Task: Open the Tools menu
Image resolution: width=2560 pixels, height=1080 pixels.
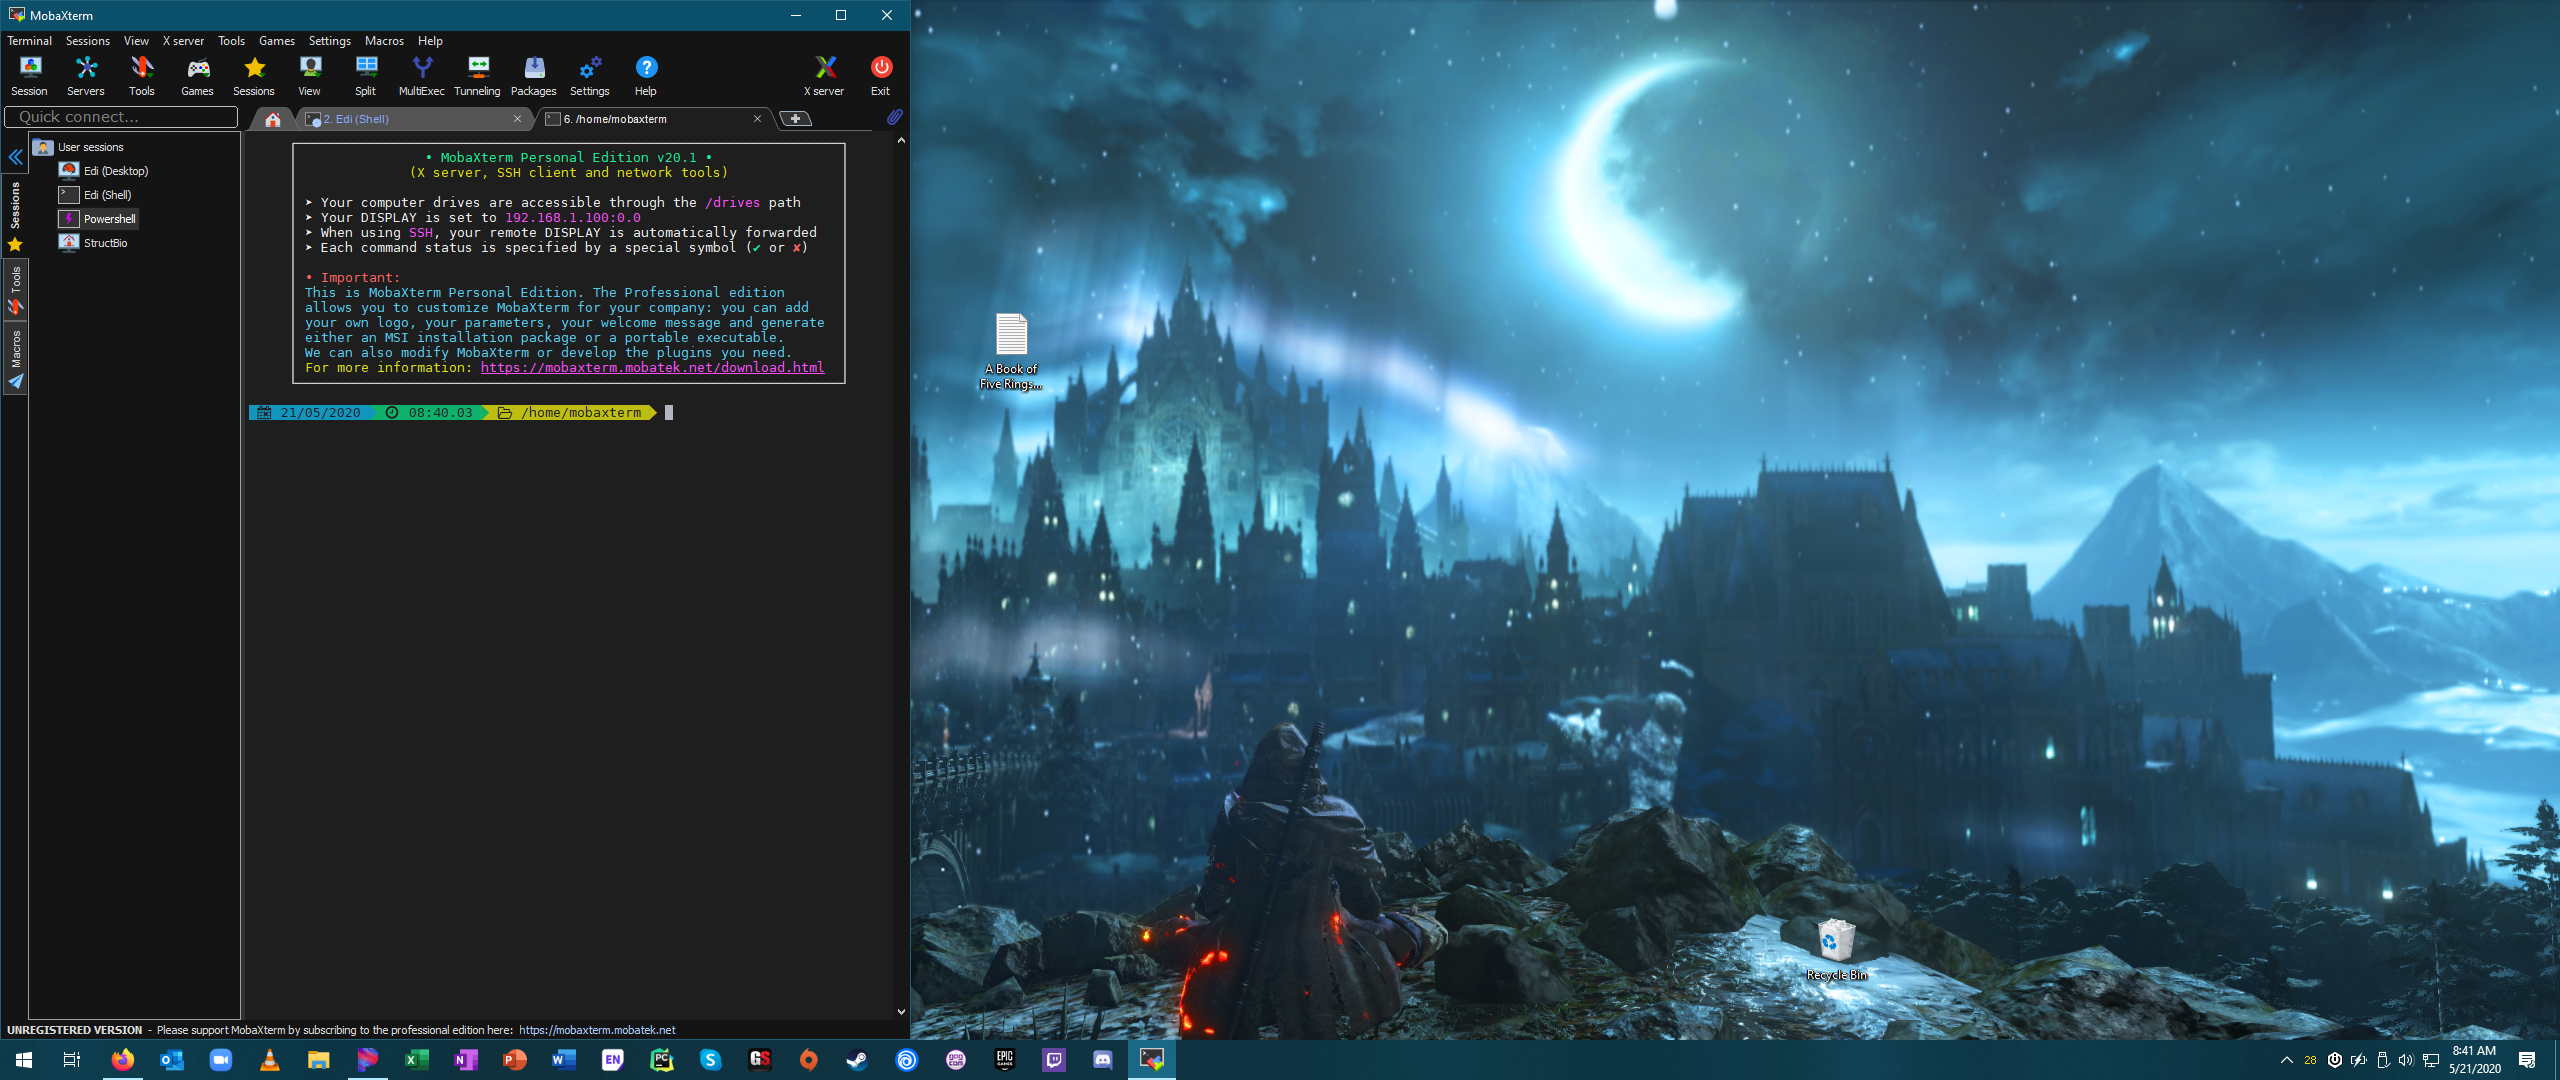Action: (x=231, y=41)
